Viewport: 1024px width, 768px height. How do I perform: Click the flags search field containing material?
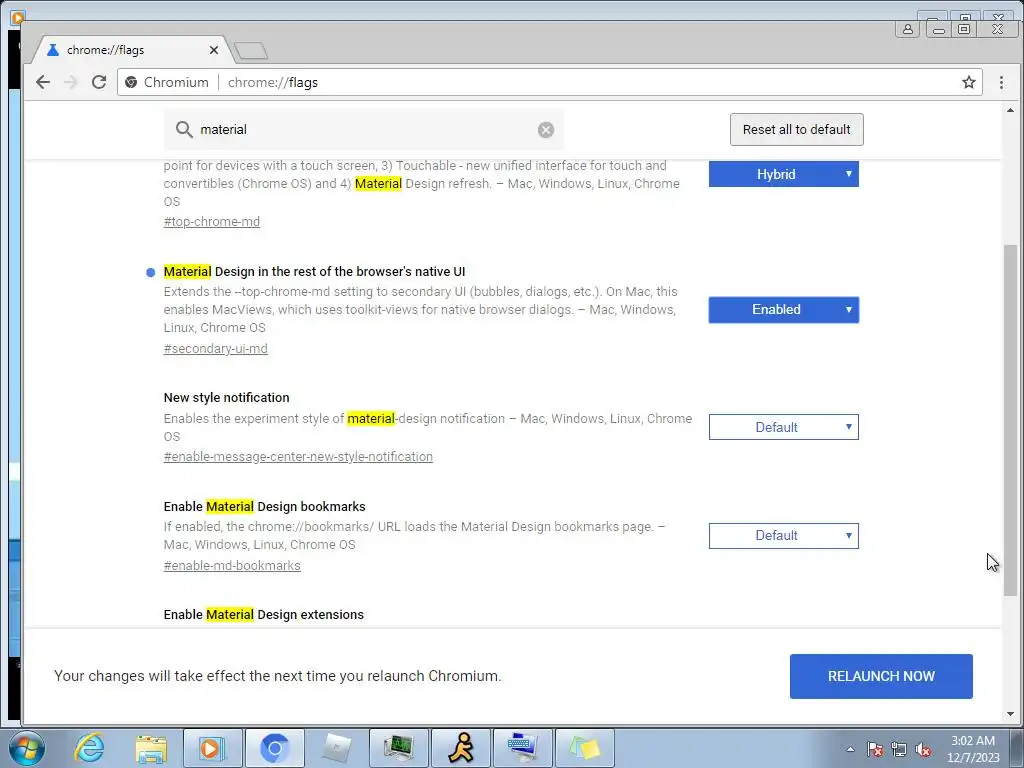coord(364,129)
